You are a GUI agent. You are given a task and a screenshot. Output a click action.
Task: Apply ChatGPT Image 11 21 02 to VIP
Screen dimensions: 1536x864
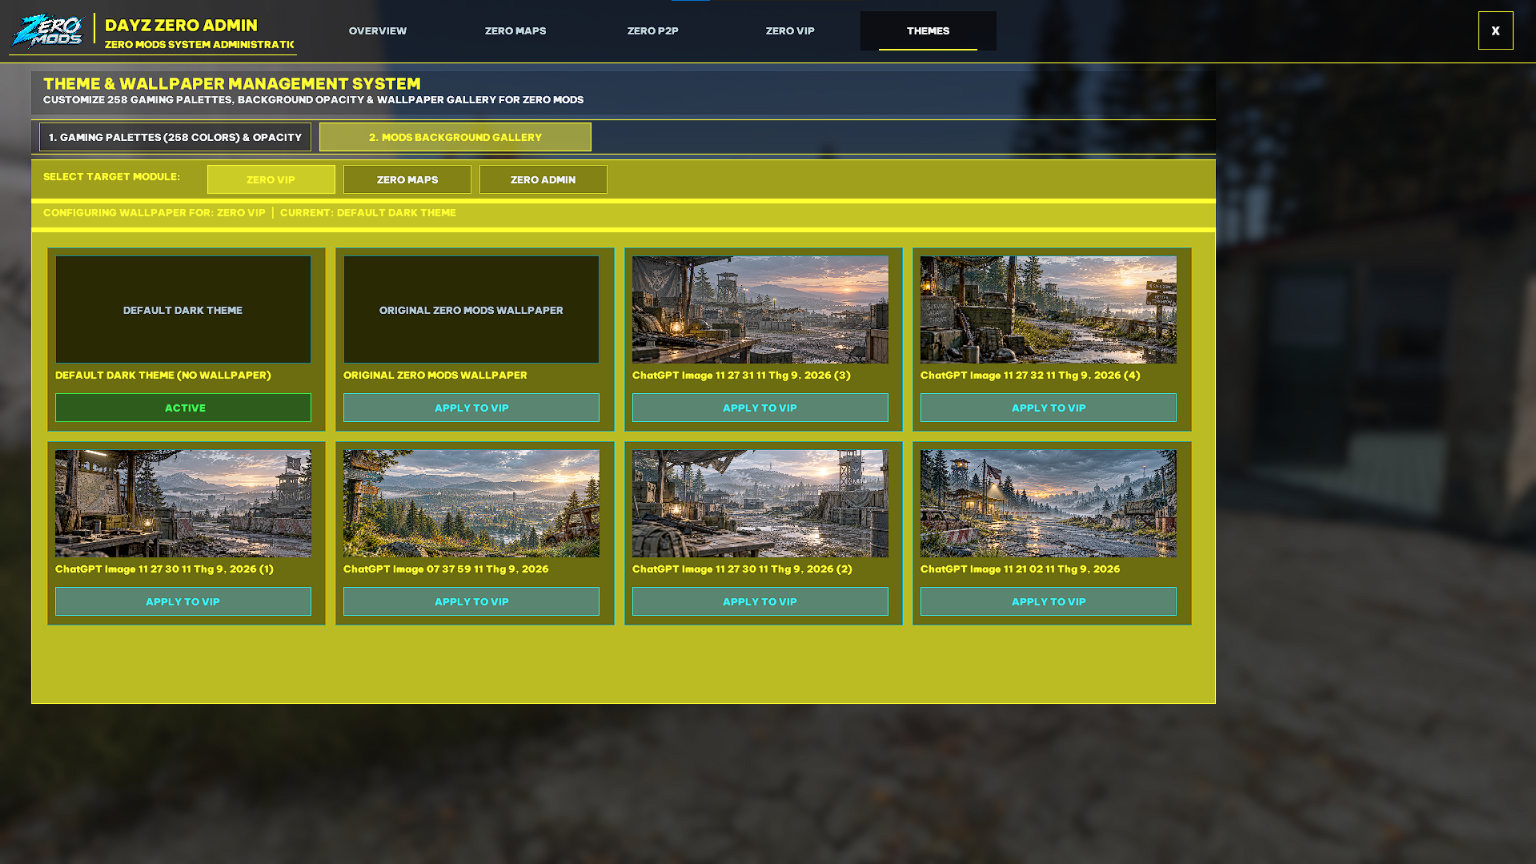pyautogui.click(x=1048, y=602)
